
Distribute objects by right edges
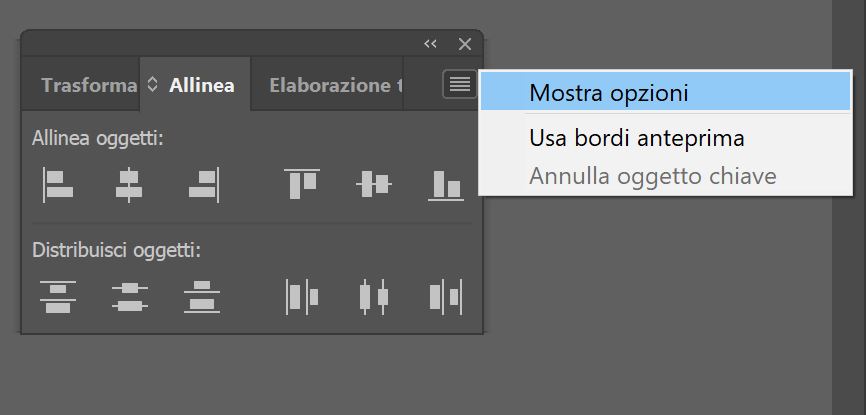(x=446, y=297)
